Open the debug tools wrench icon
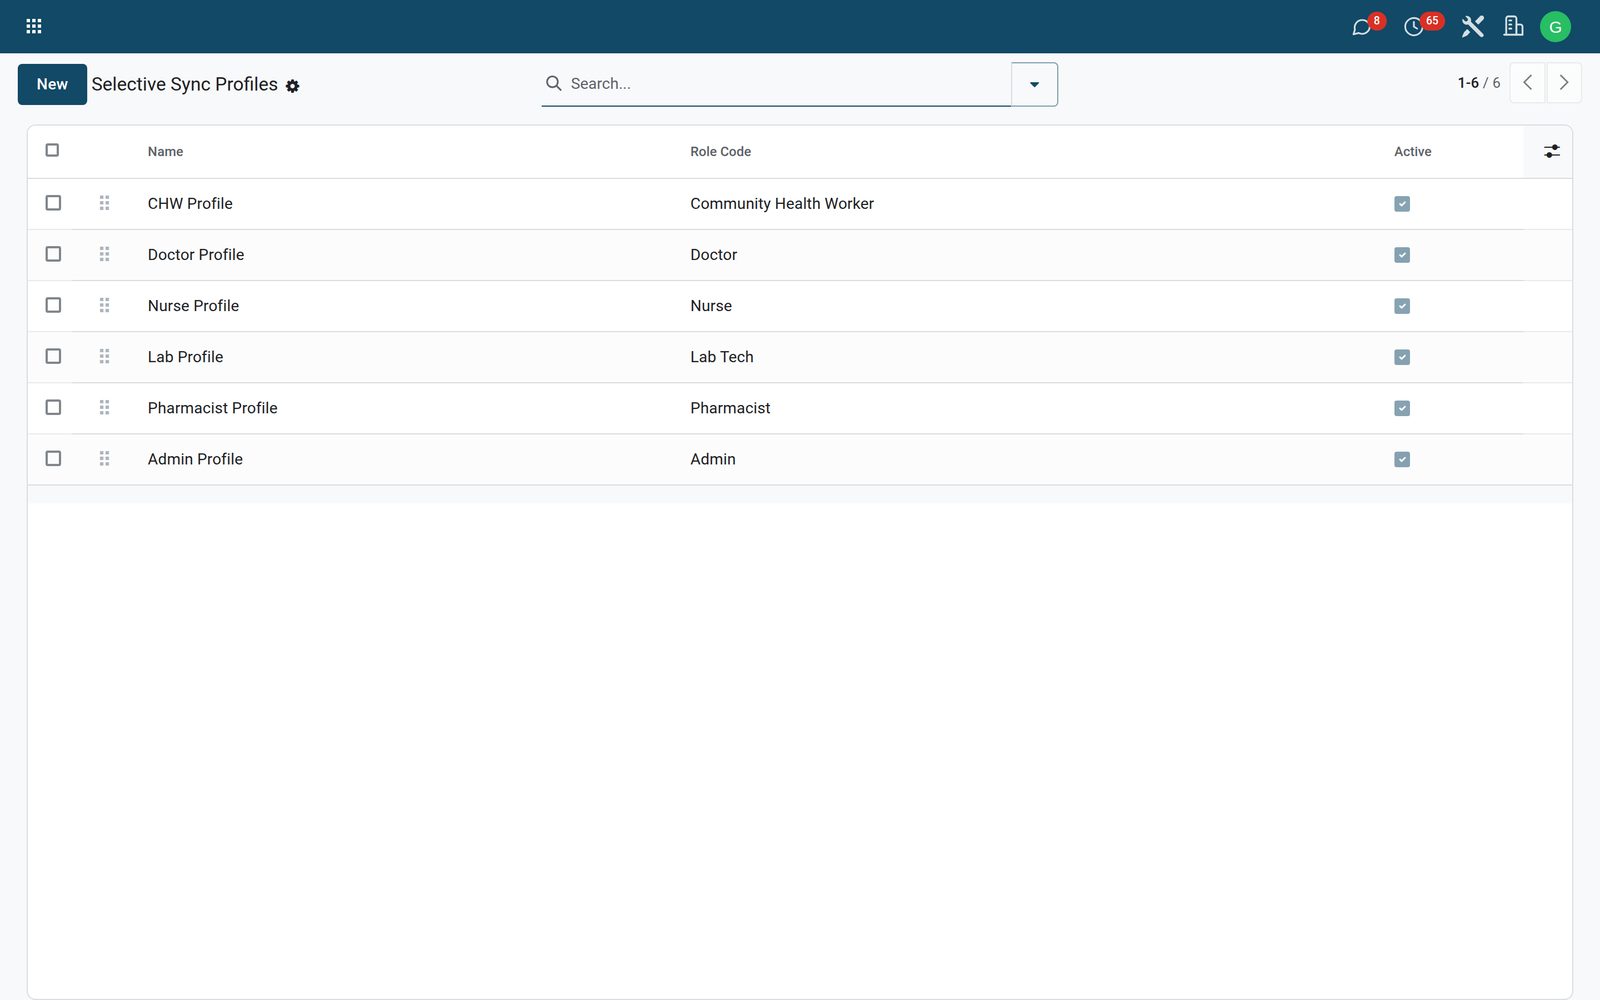The width and height of the screenshot is (1600, 1000). click(1472, 27)
